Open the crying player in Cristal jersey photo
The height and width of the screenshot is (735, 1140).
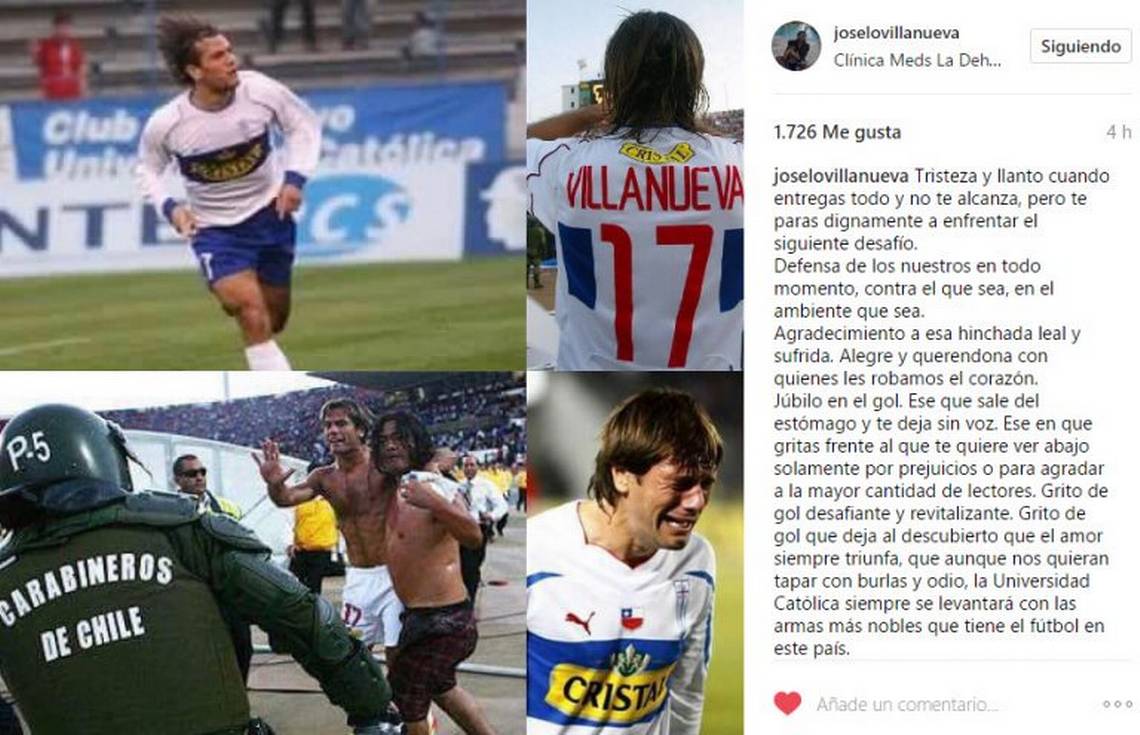coord(635,553)
